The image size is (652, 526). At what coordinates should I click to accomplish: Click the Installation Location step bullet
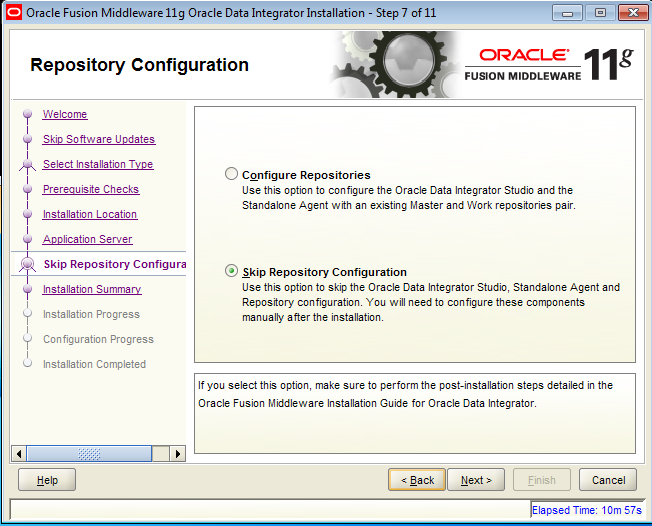[27, 214]
